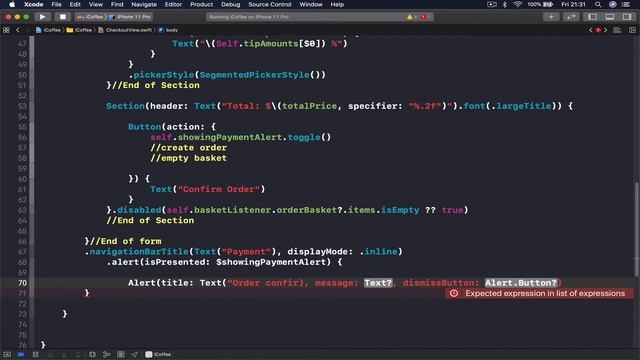
Task: Click the .disabled modifier on line 63
Action: tap(136, 210)
